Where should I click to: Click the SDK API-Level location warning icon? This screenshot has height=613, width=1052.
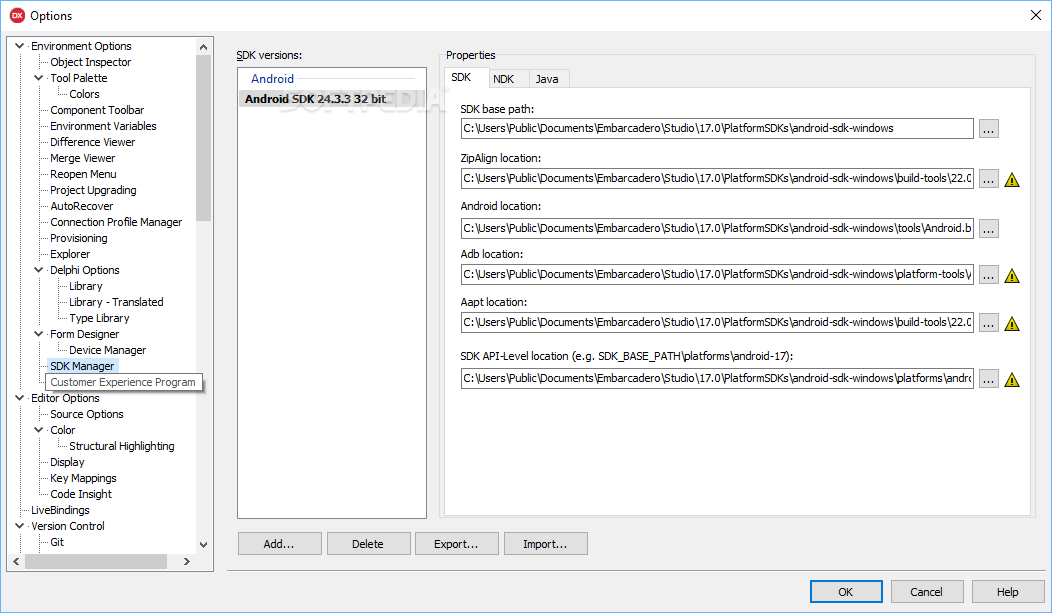point(1012,380)
